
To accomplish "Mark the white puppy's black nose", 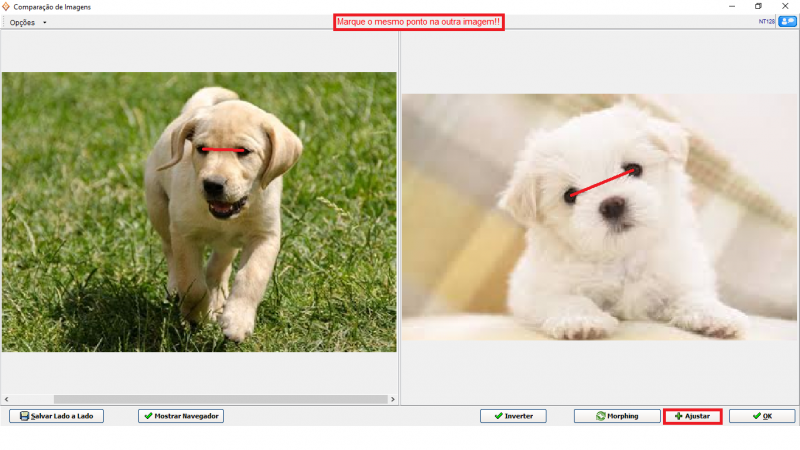I will click(x=611, y=207).
